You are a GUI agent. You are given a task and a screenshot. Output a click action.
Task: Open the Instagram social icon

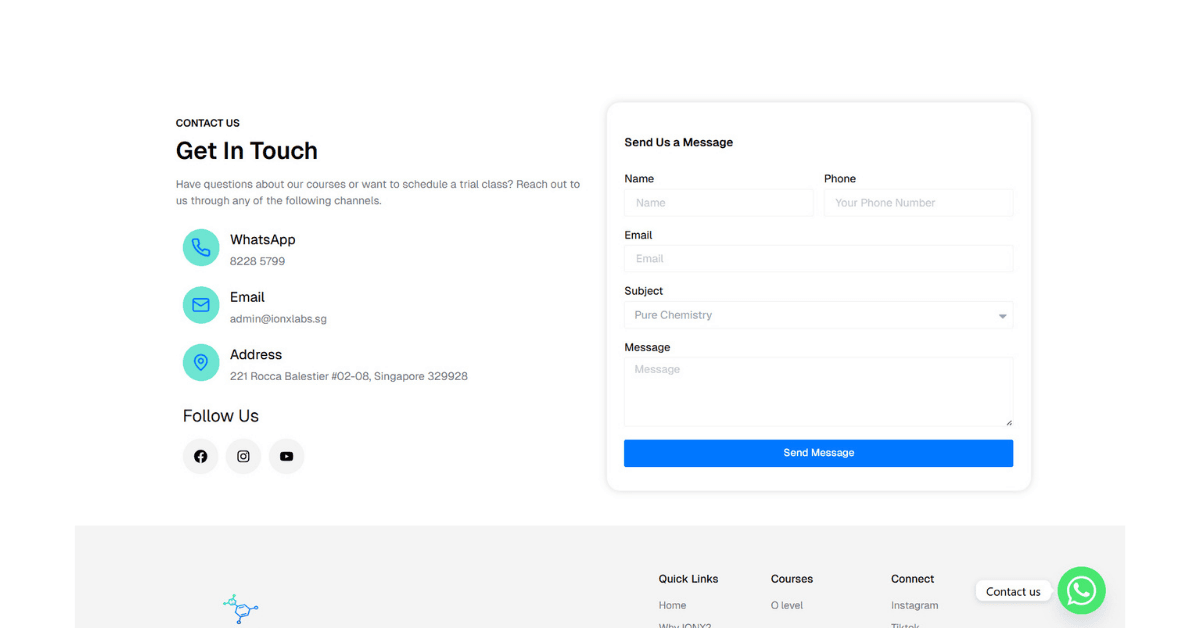pyautogui.click(x=243, y=456)
